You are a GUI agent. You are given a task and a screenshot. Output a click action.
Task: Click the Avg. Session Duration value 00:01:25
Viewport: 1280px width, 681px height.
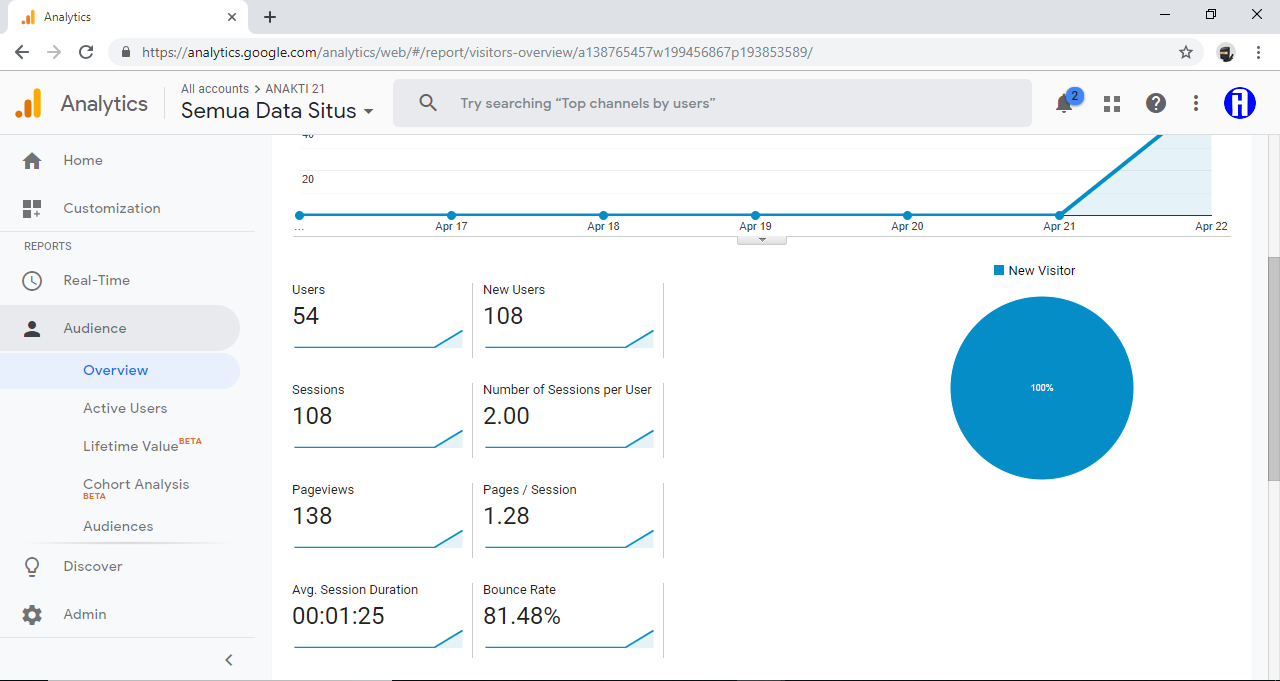coord(338,616)
